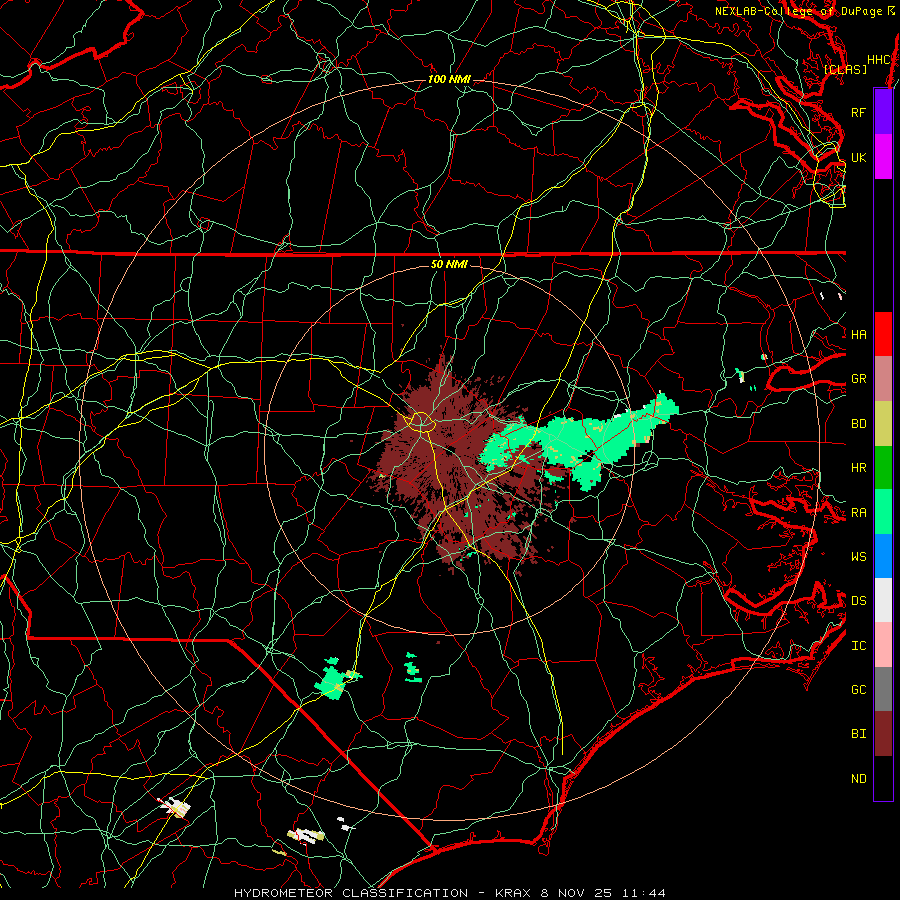Image resolution: width=900 pixels, height=900 pixels.
Task: Click the RA light green legend swatch
Action: (x=883, y=512)
